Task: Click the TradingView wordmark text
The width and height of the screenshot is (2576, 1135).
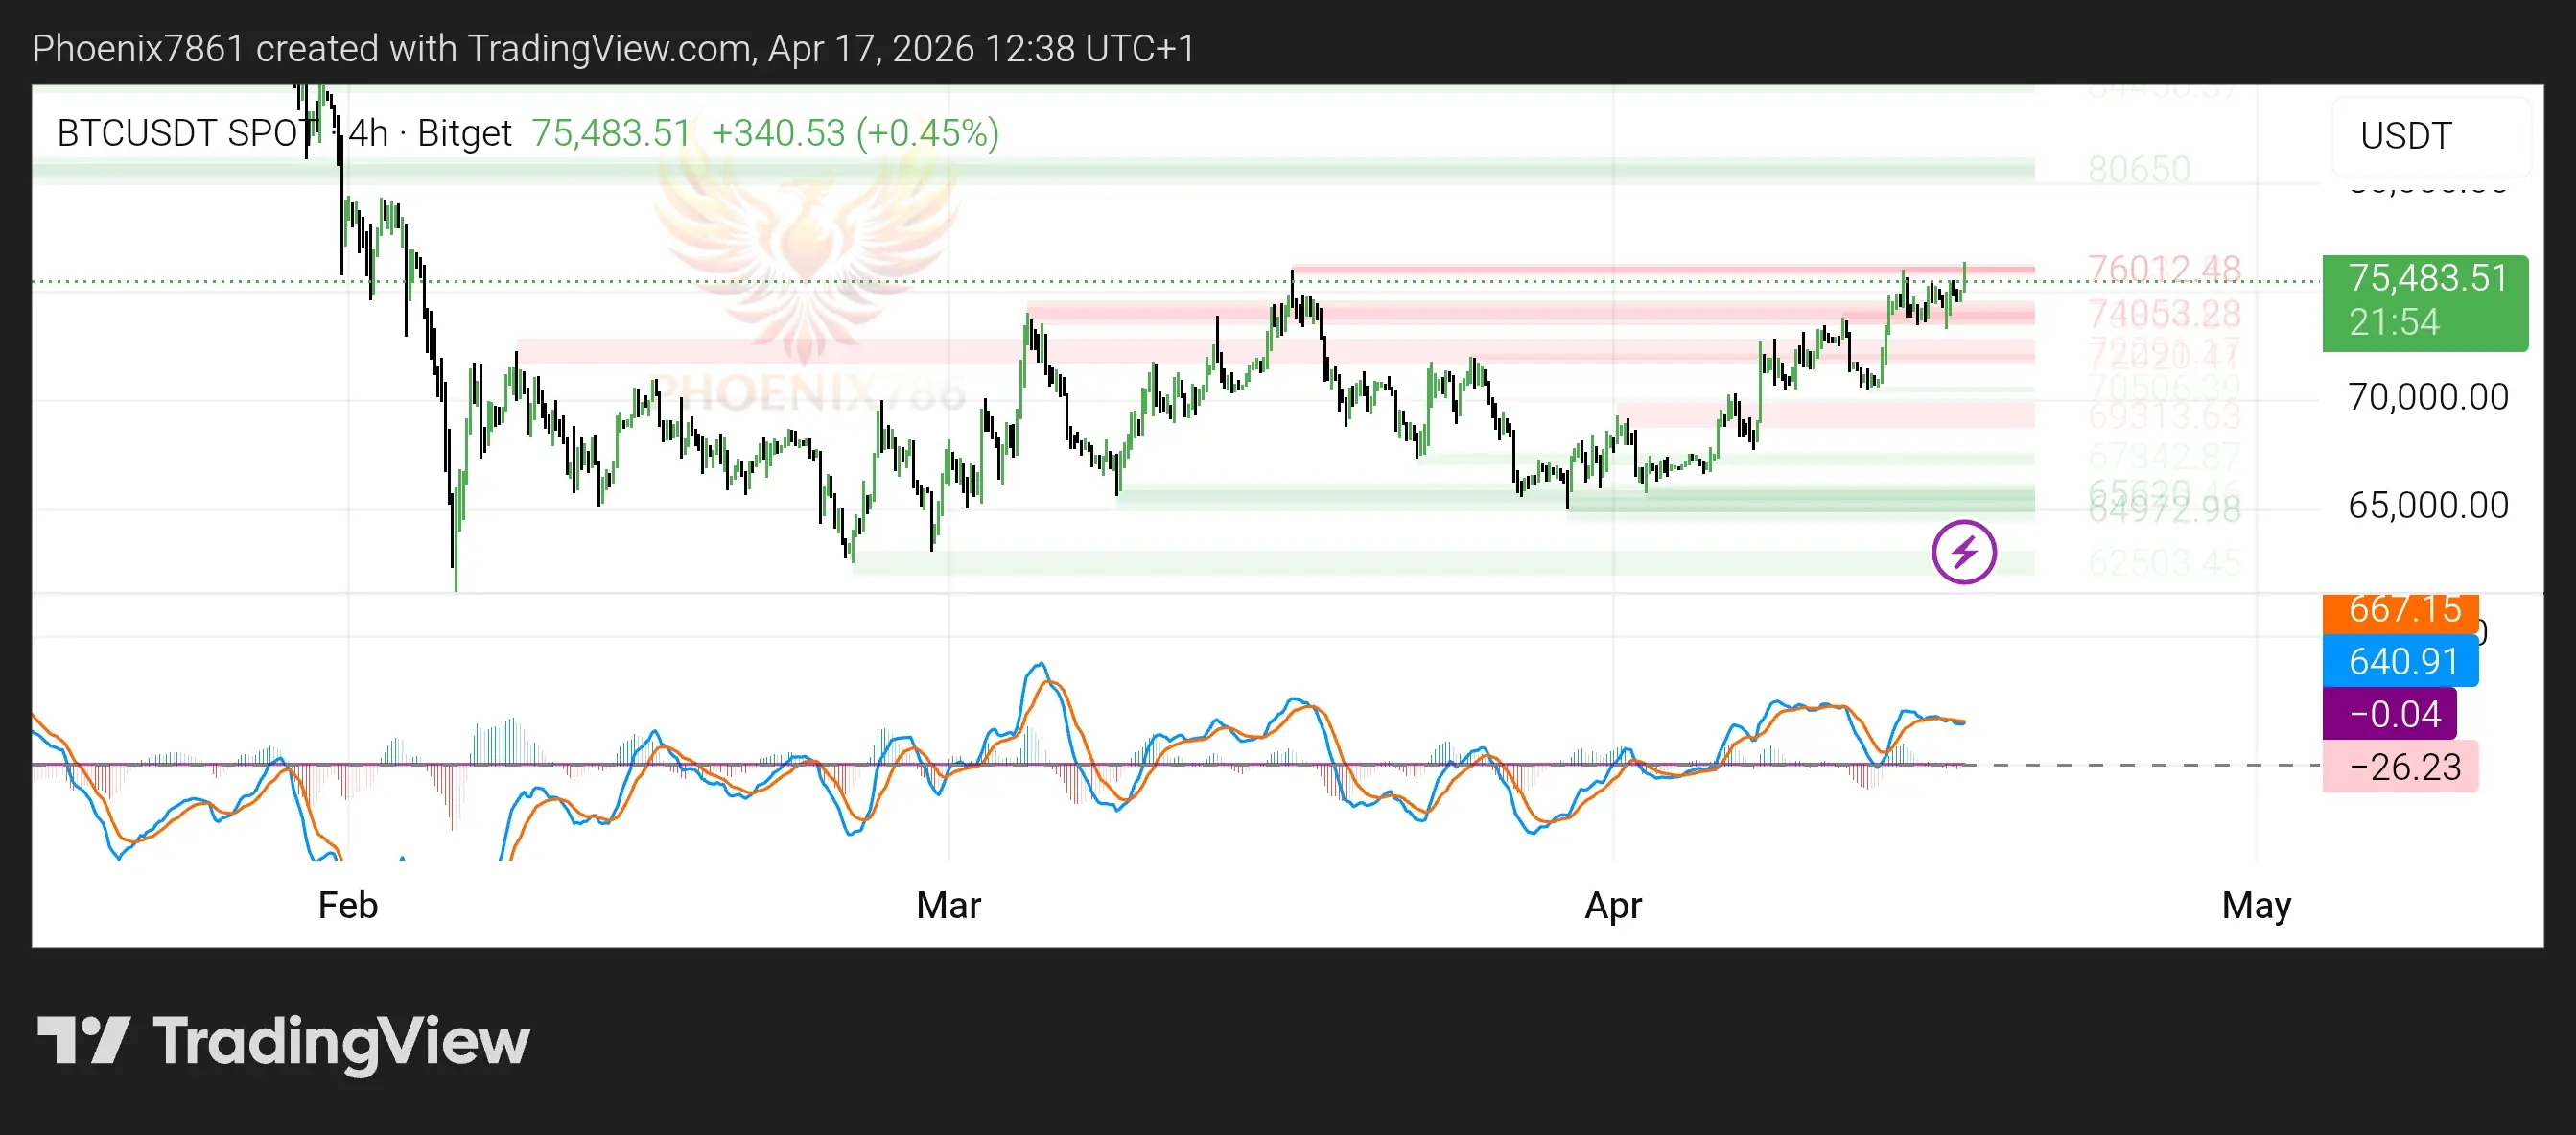Action: coord(340,1042)
